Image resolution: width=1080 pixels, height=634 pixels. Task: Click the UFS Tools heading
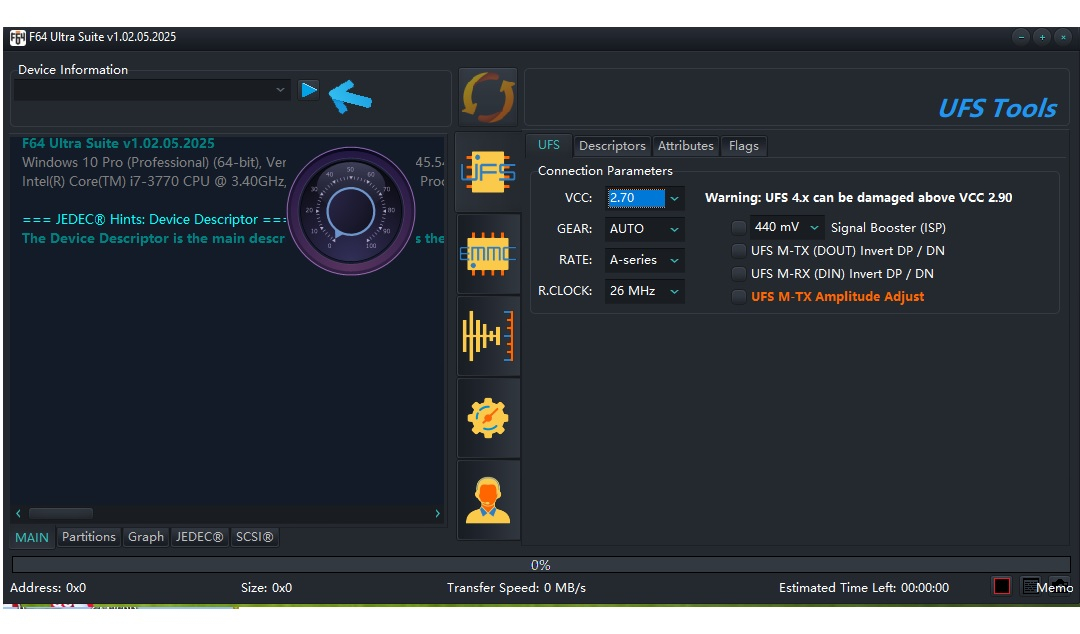[x=997, y=108]
